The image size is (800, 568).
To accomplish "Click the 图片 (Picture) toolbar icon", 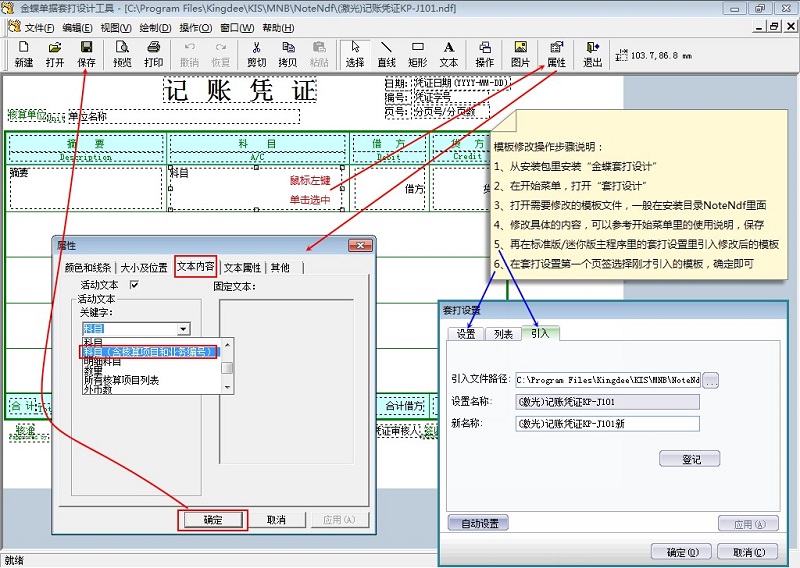I will point(520,53).
